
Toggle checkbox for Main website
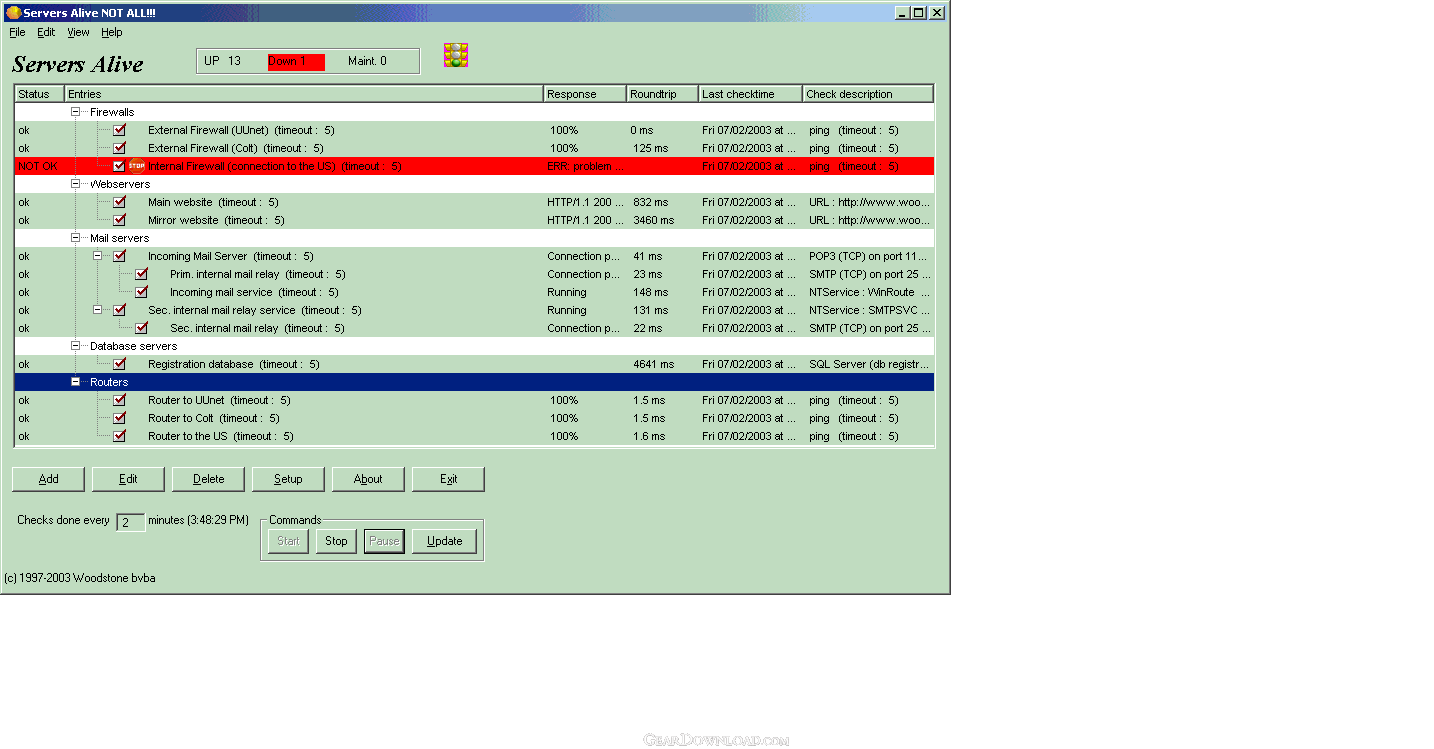(119, 202)
